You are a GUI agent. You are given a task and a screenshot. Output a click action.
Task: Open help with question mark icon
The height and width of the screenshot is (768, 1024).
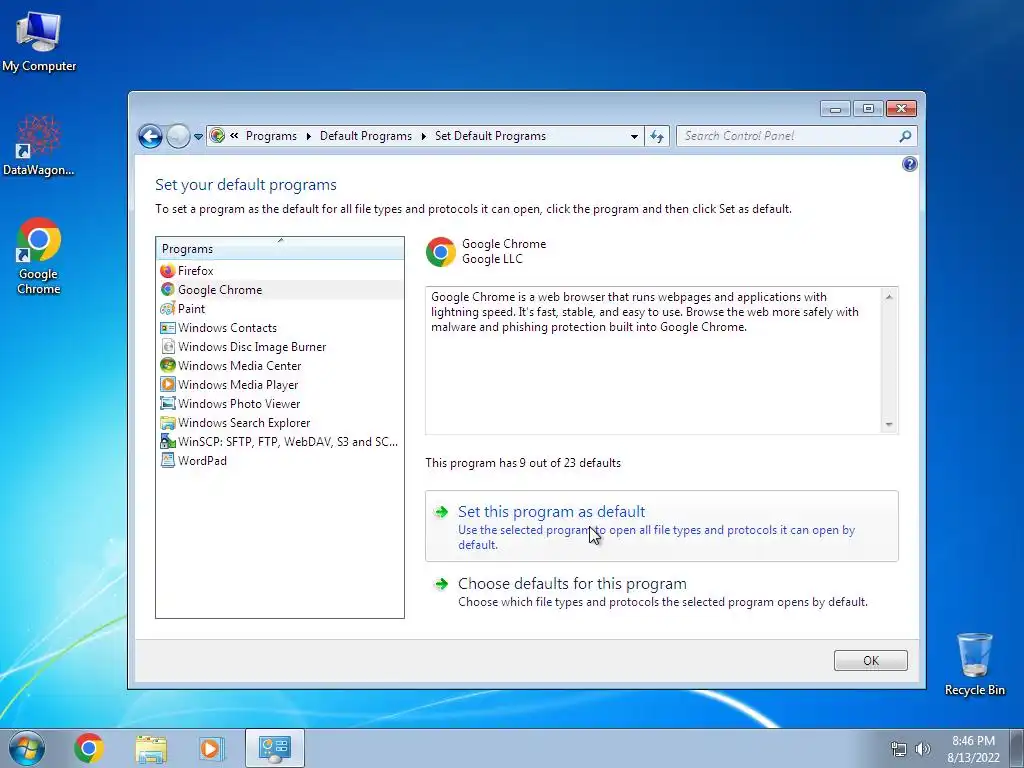pos(909,164)
